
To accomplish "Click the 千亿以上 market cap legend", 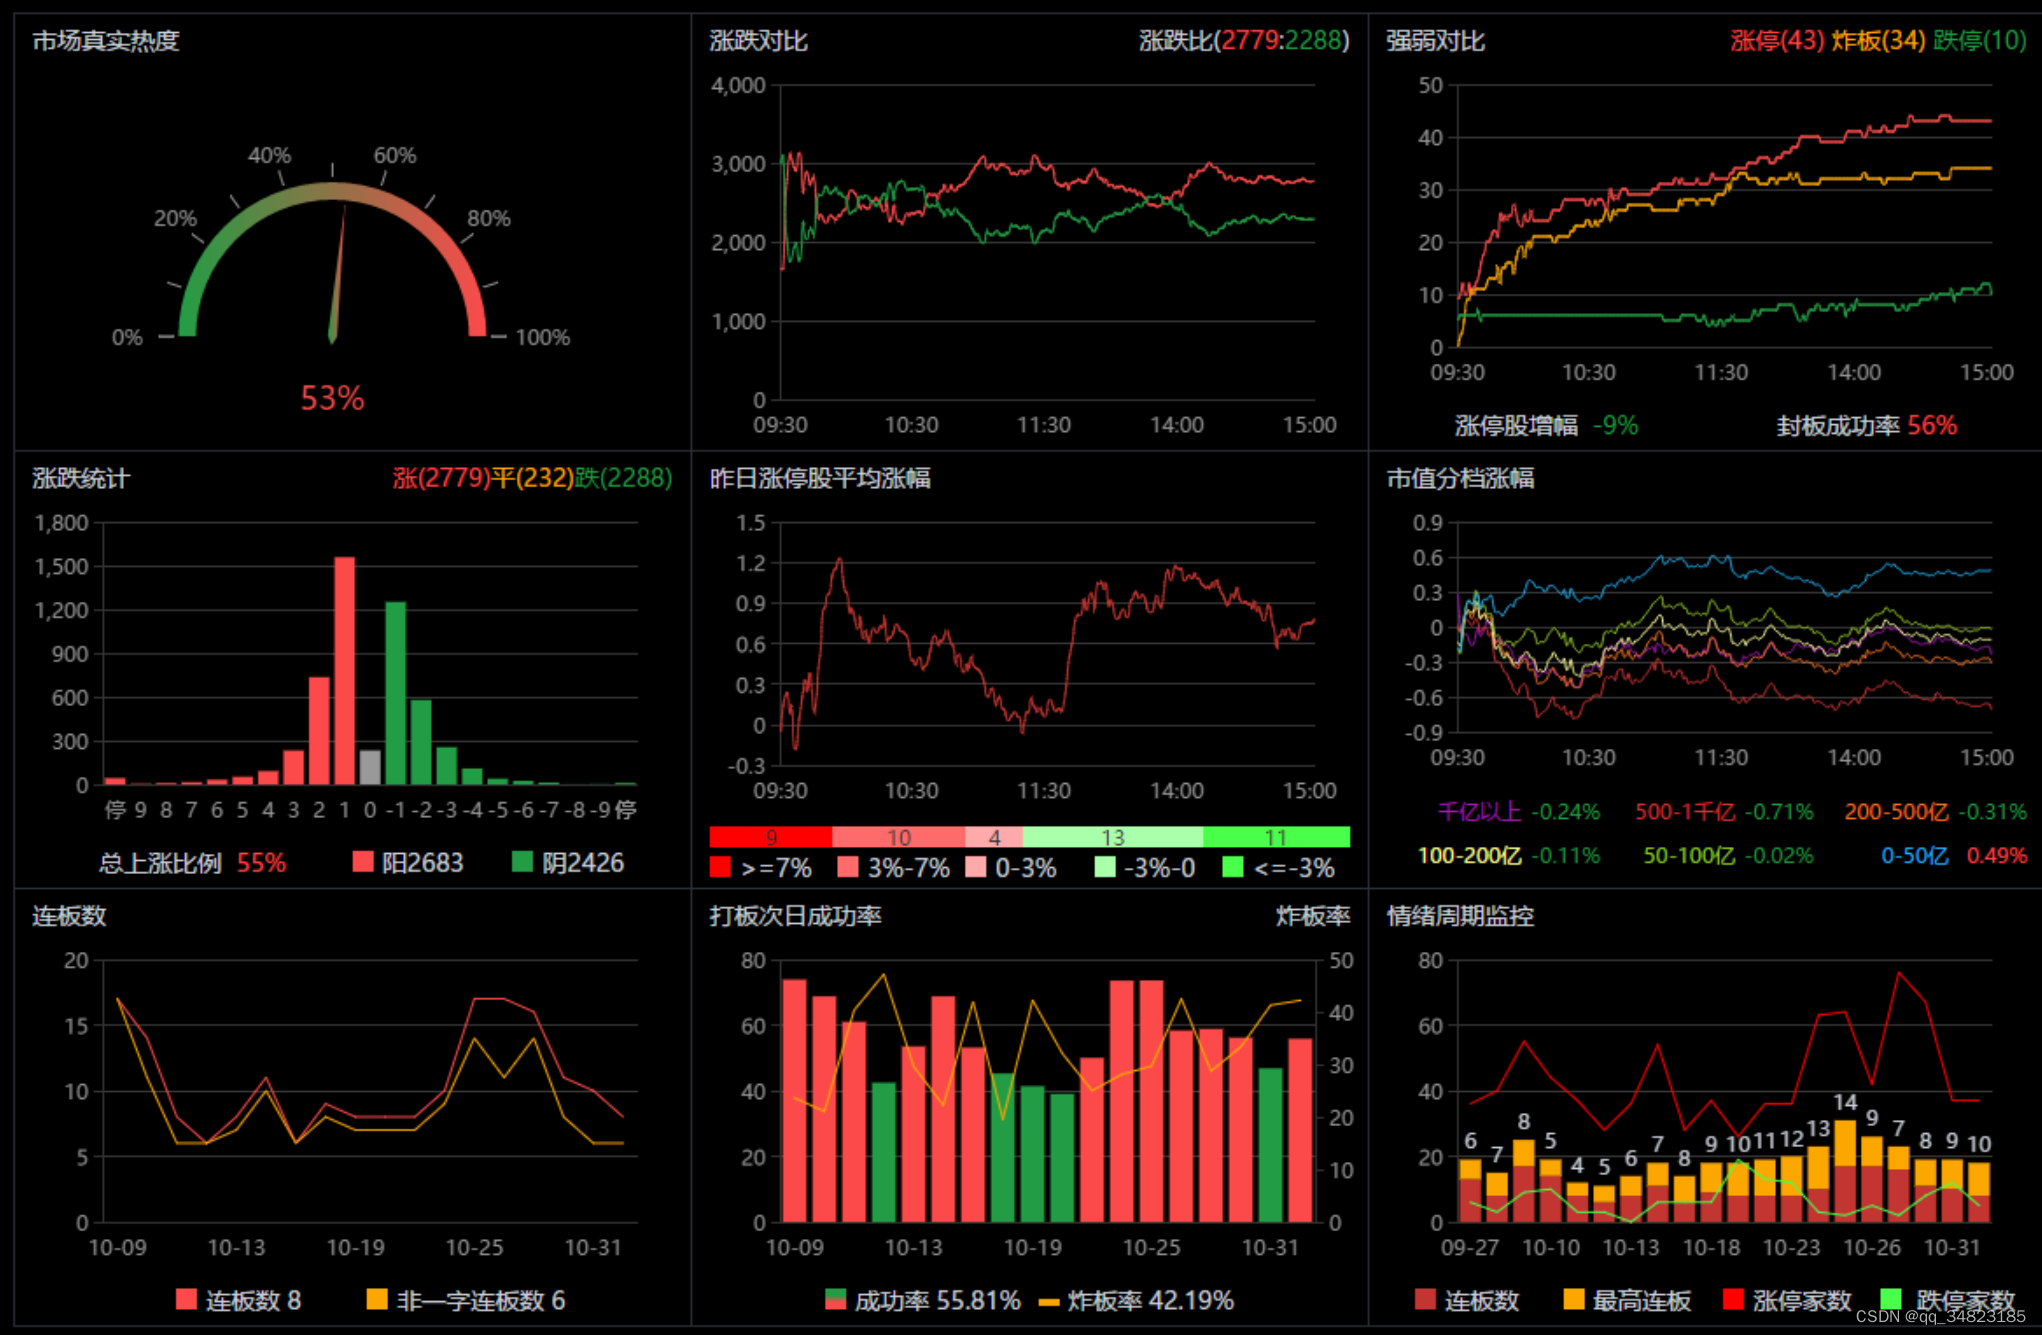I will point(1479,811).
